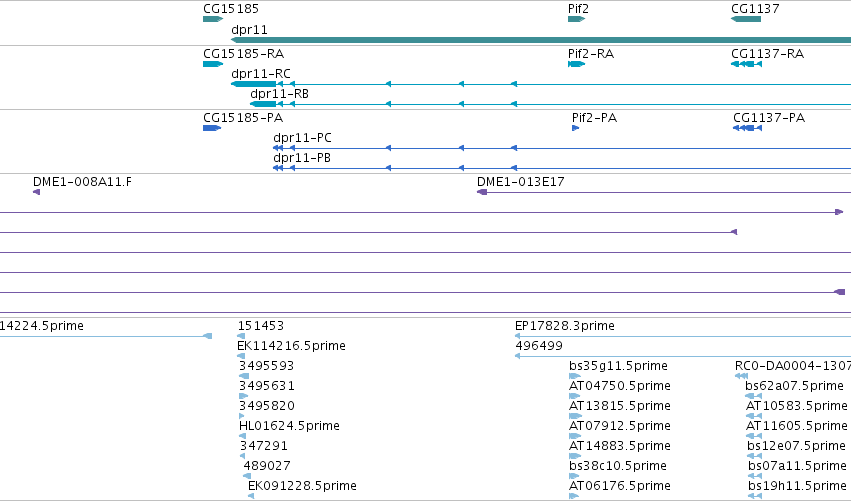This screenshot has height=501, width=851.
Task: Select the EK114216.5prime EST
Action: click(x=291, y=346)
